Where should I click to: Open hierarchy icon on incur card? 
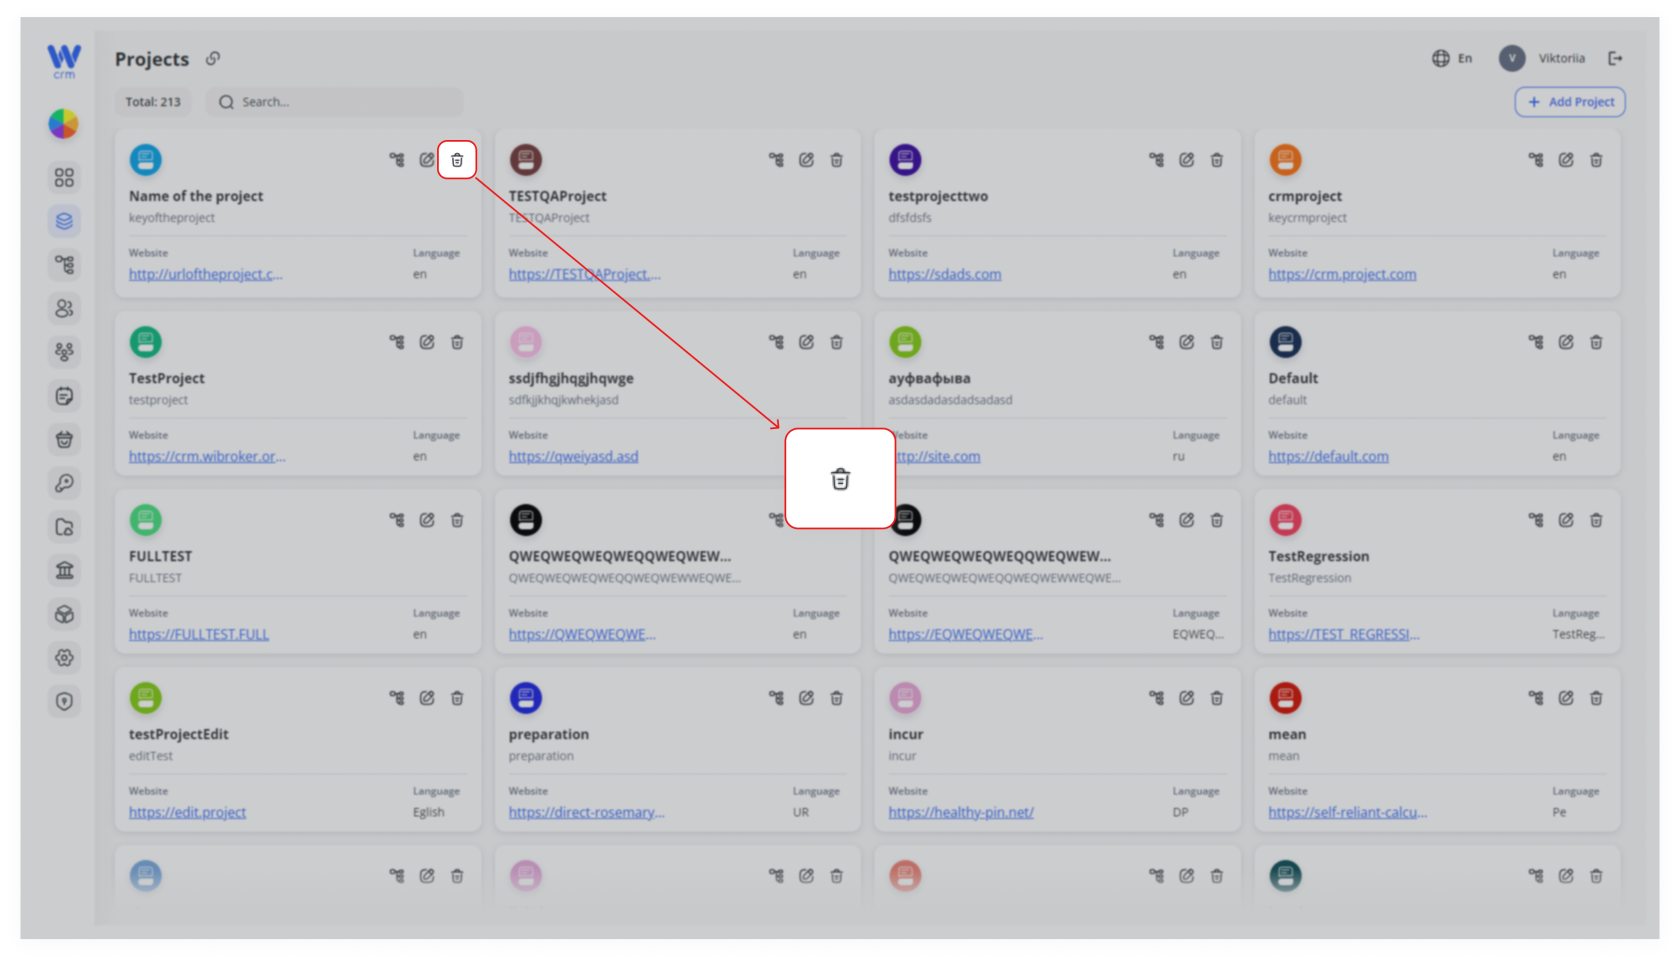(1157, 698)
